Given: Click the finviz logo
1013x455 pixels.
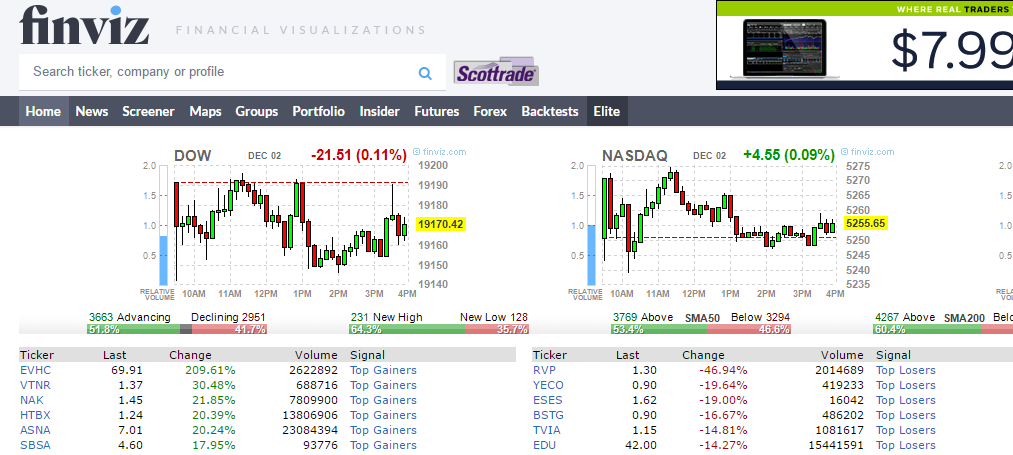Looking at the screenshot, I should point(84,25).
